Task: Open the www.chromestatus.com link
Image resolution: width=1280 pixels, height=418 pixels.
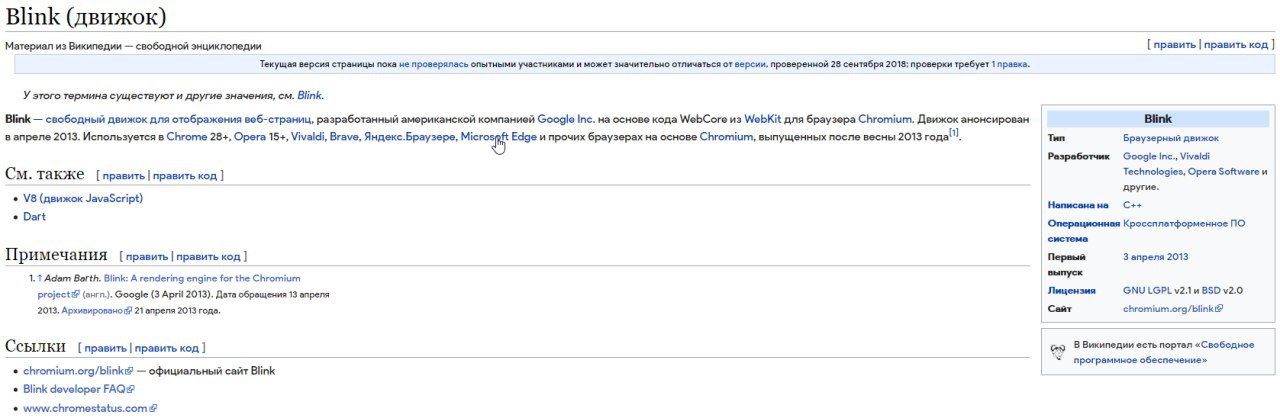Action: [x=90, y=408]
